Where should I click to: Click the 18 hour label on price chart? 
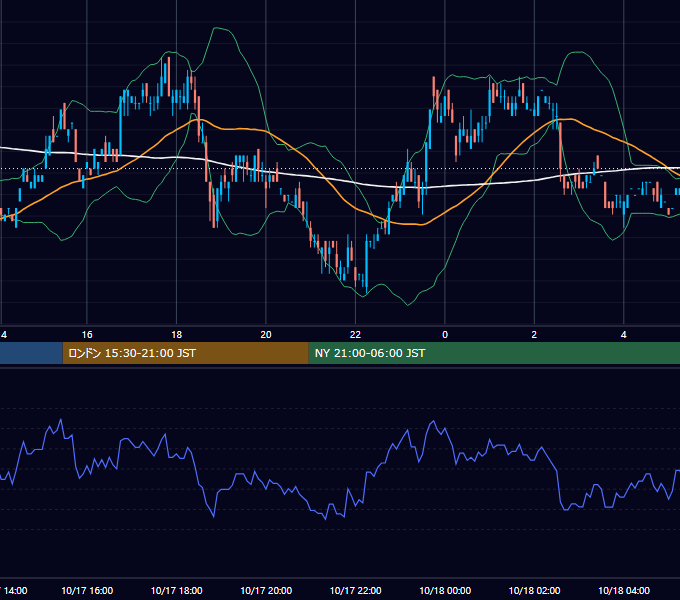[177, 335]
